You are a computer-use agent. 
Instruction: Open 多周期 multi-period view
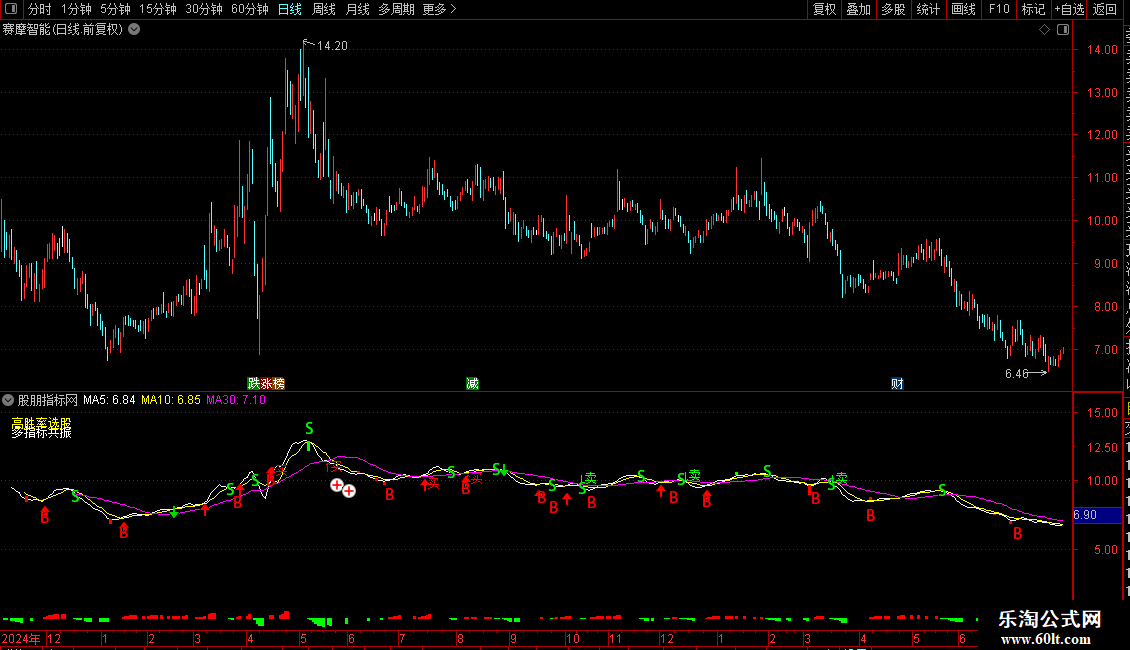396,9
